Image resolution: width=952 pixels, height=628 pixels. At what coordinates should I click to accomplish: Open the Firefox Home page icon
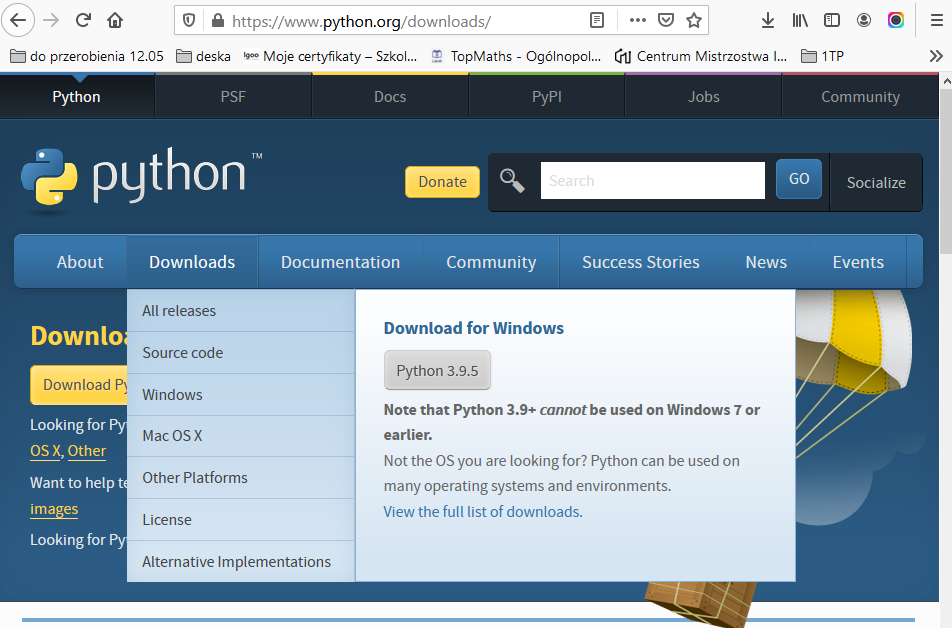point(115,21)
